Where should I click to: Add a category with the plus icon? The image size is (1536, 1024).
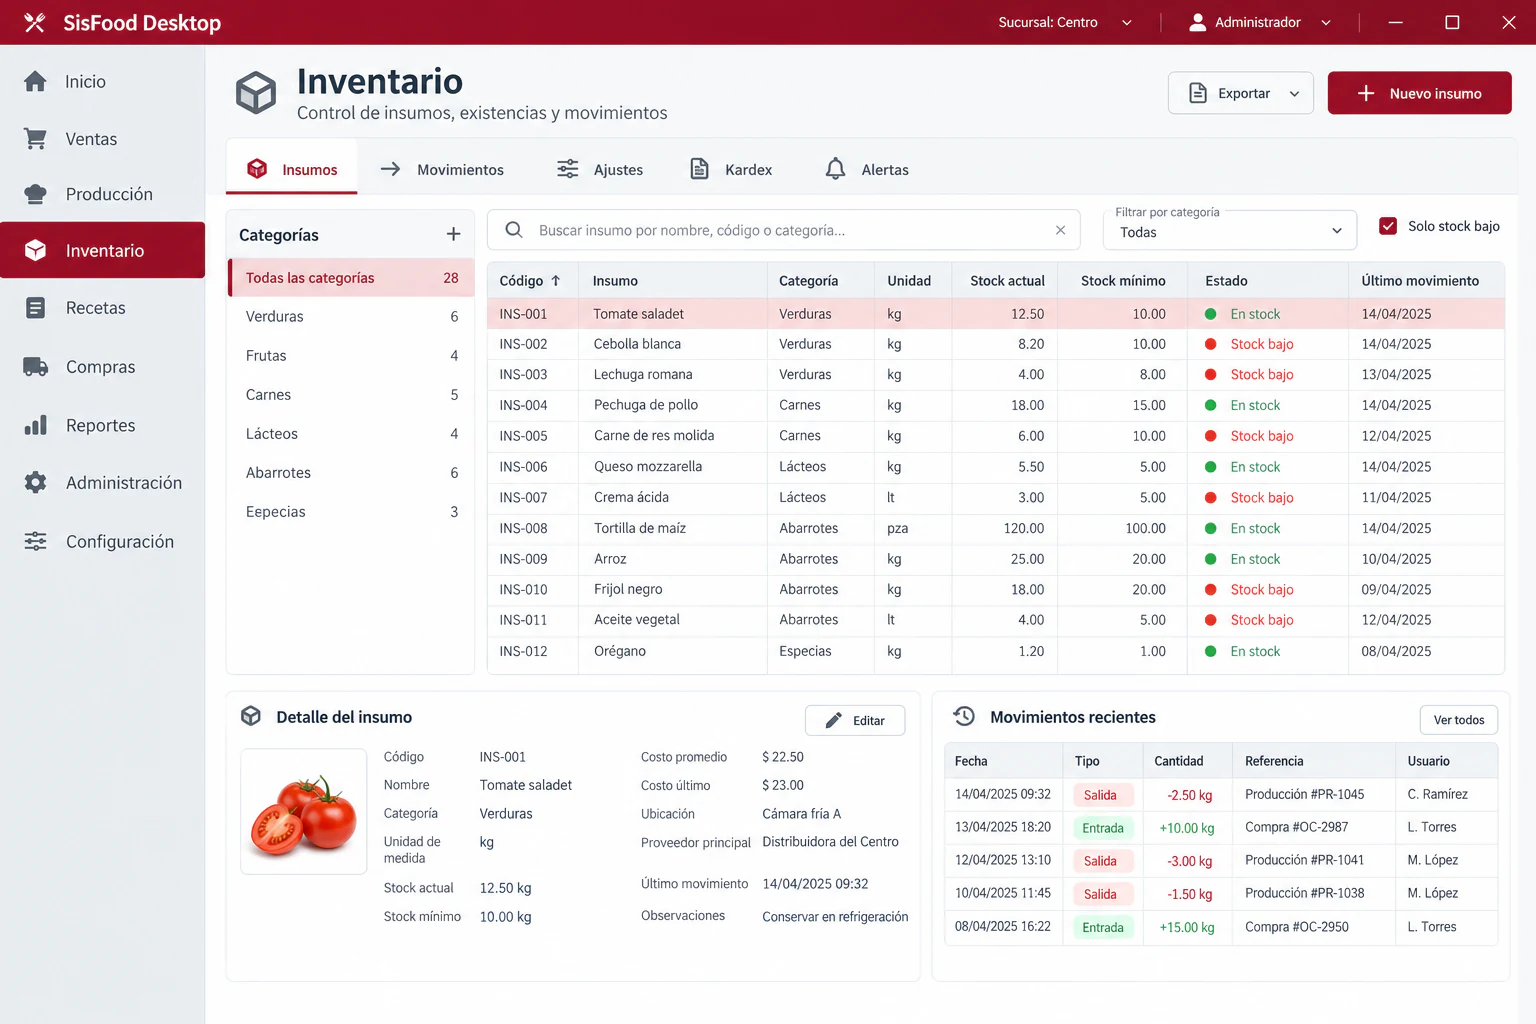pos(453,234)
